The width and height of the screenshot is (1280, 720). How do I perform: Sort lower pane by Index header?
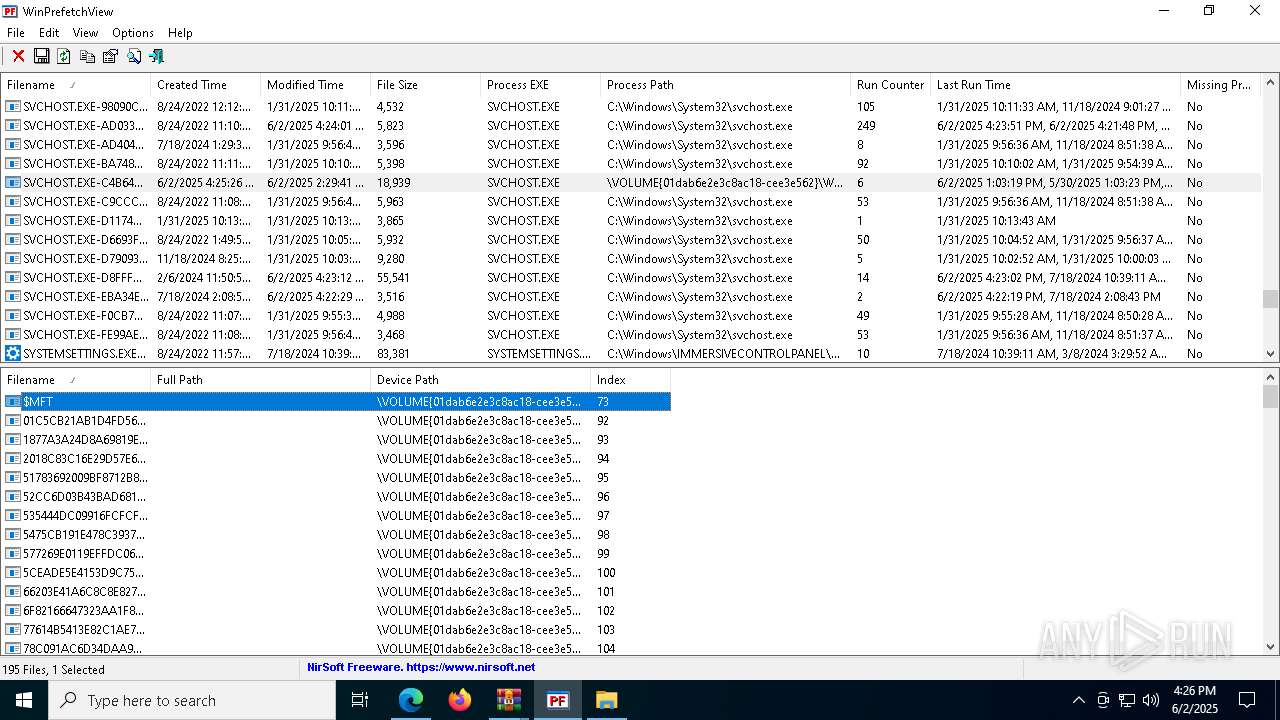pyautogui.click(x=630, y=380)
